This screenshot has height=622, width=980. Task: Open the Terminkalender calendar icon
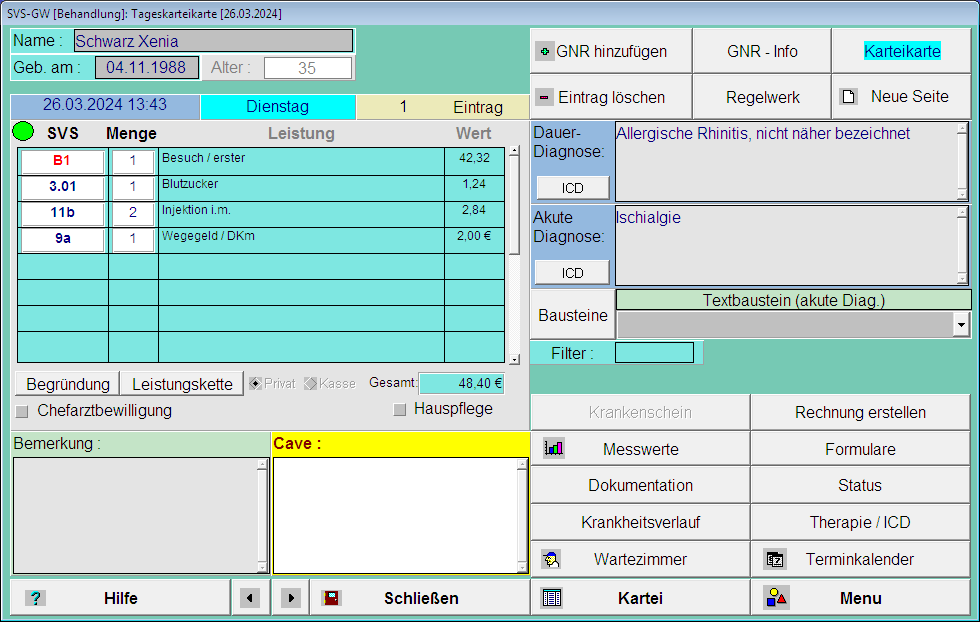(774, 559)
